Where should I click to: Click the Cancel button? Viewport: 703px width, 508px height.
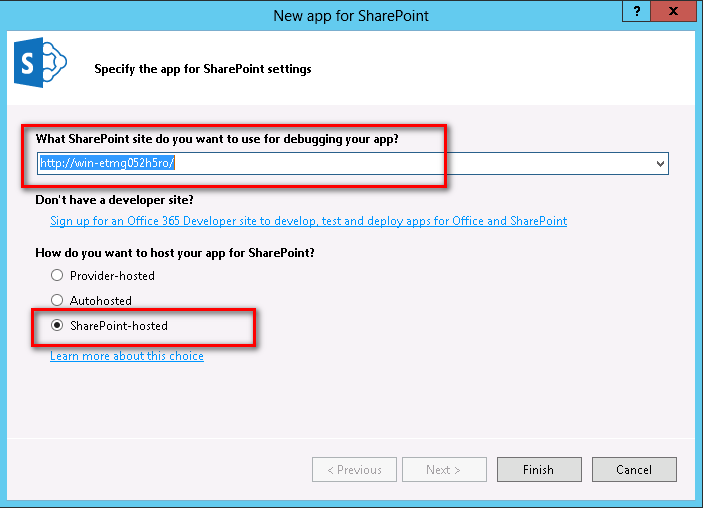[x=634, y=469]
